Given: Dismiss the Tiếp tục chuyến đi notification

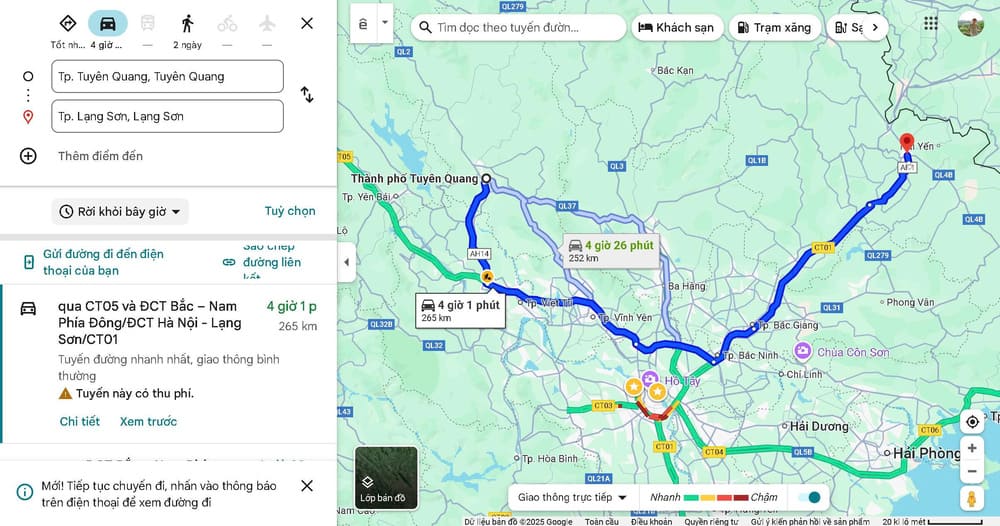Looking at the screenshot, I should [x=307, y=486].
